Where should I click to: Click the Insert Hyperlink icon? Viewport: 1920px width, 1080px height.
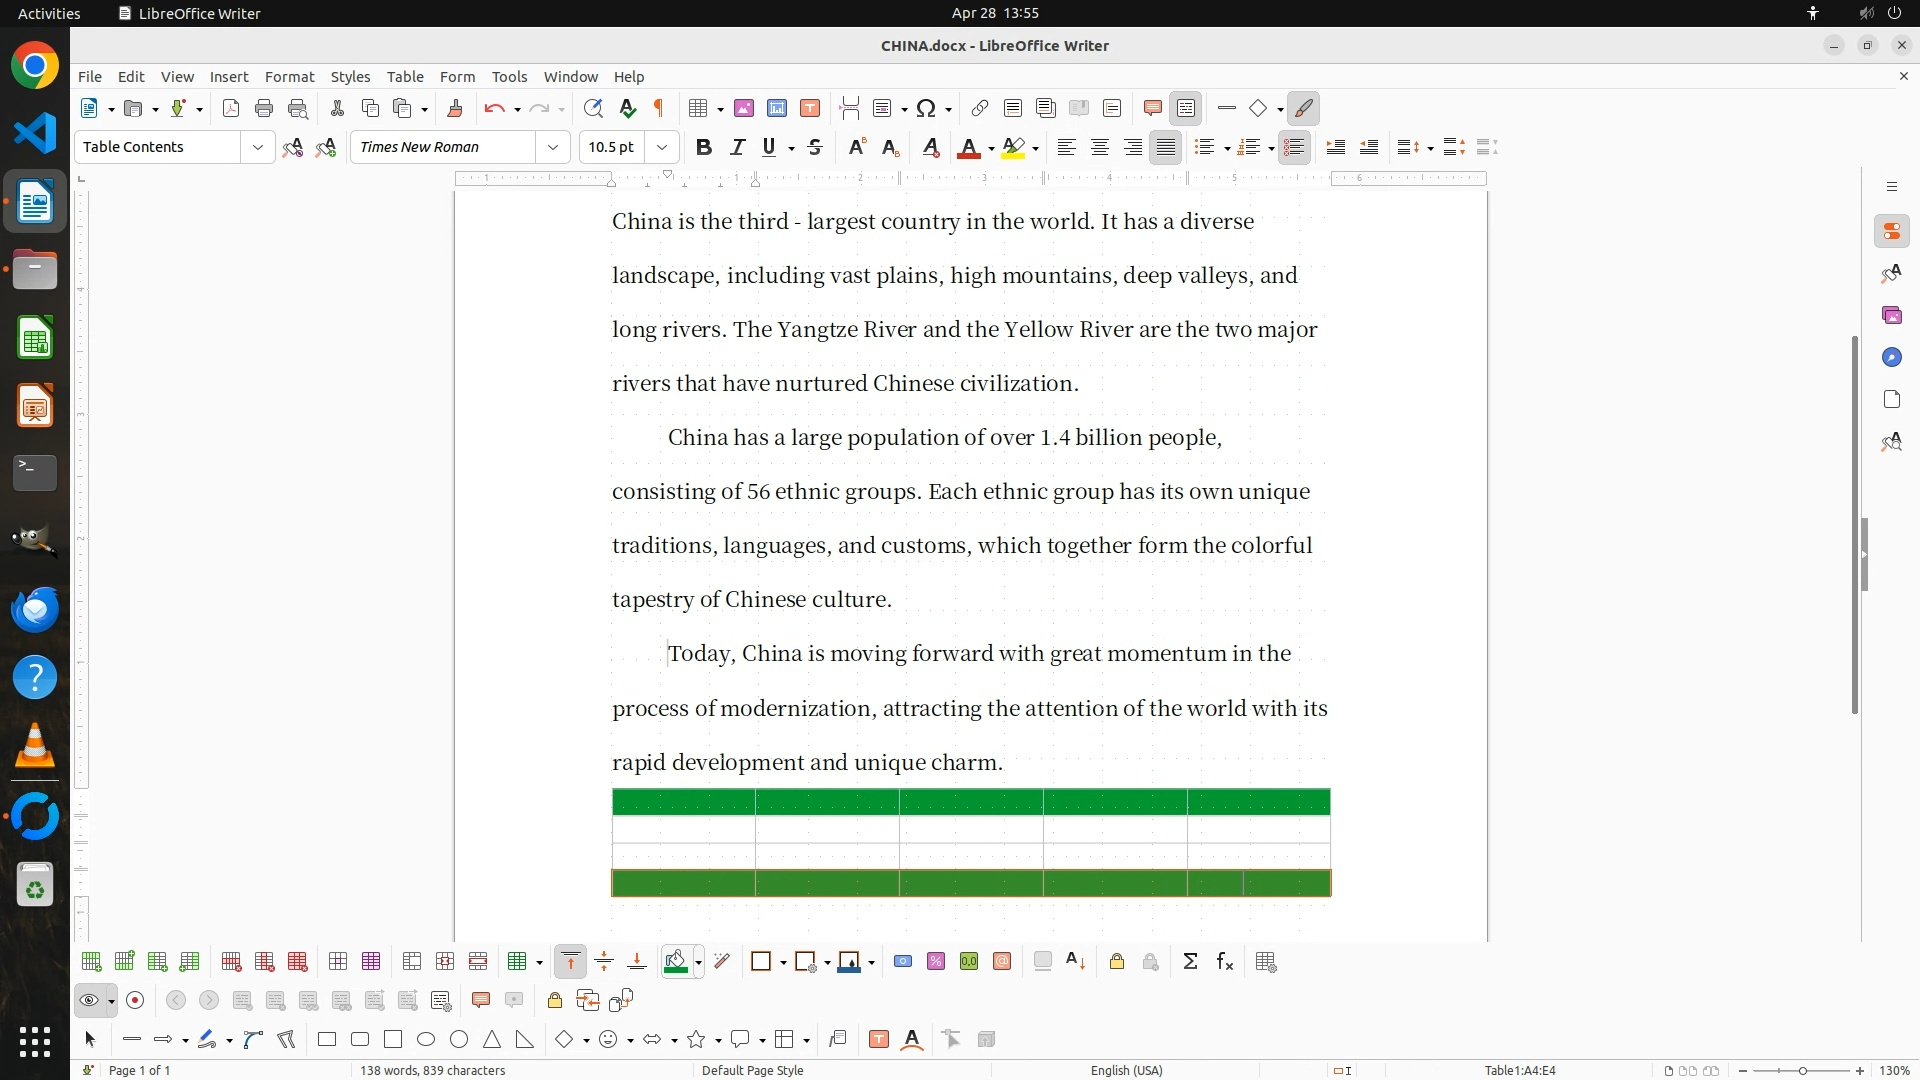point(980,108)
